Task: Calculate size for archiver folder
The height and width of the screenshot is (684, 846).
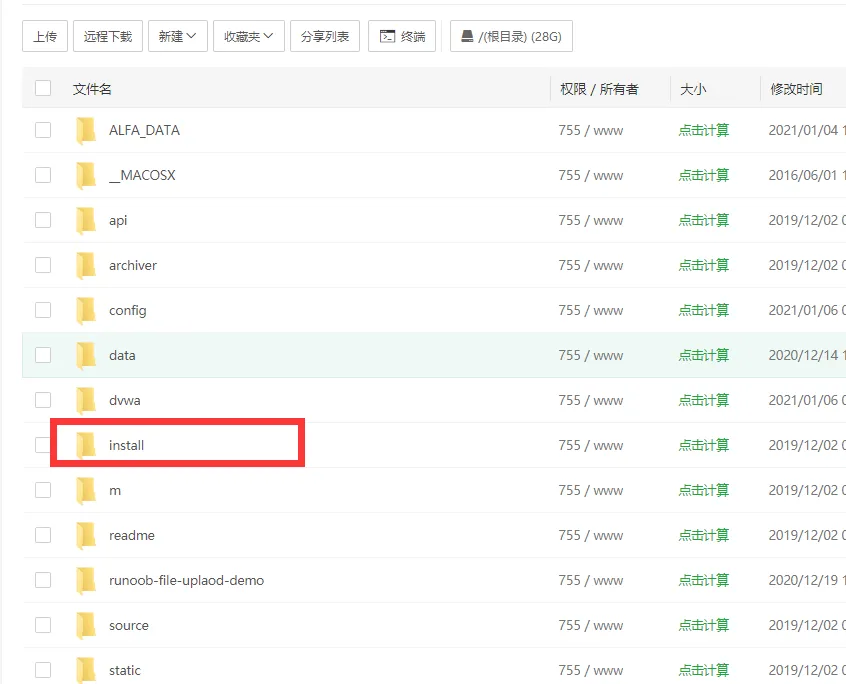Action: (x=704, y=265)
